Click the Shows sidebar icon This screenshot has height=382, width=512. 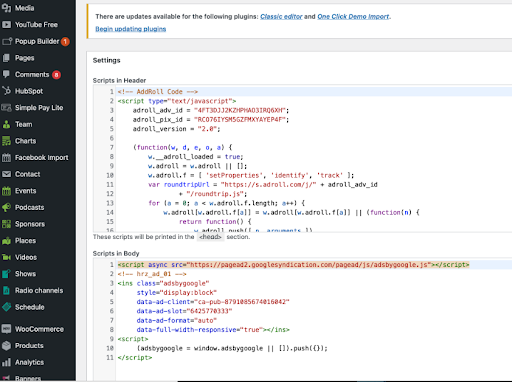tap(6, 274)
